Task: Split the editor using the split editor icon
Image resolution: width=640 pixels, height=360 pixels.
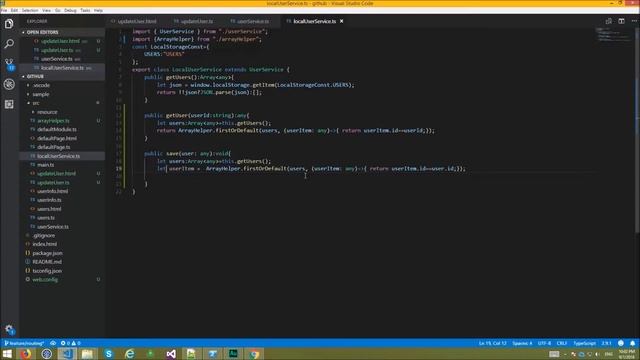Action: click(621, 21)
